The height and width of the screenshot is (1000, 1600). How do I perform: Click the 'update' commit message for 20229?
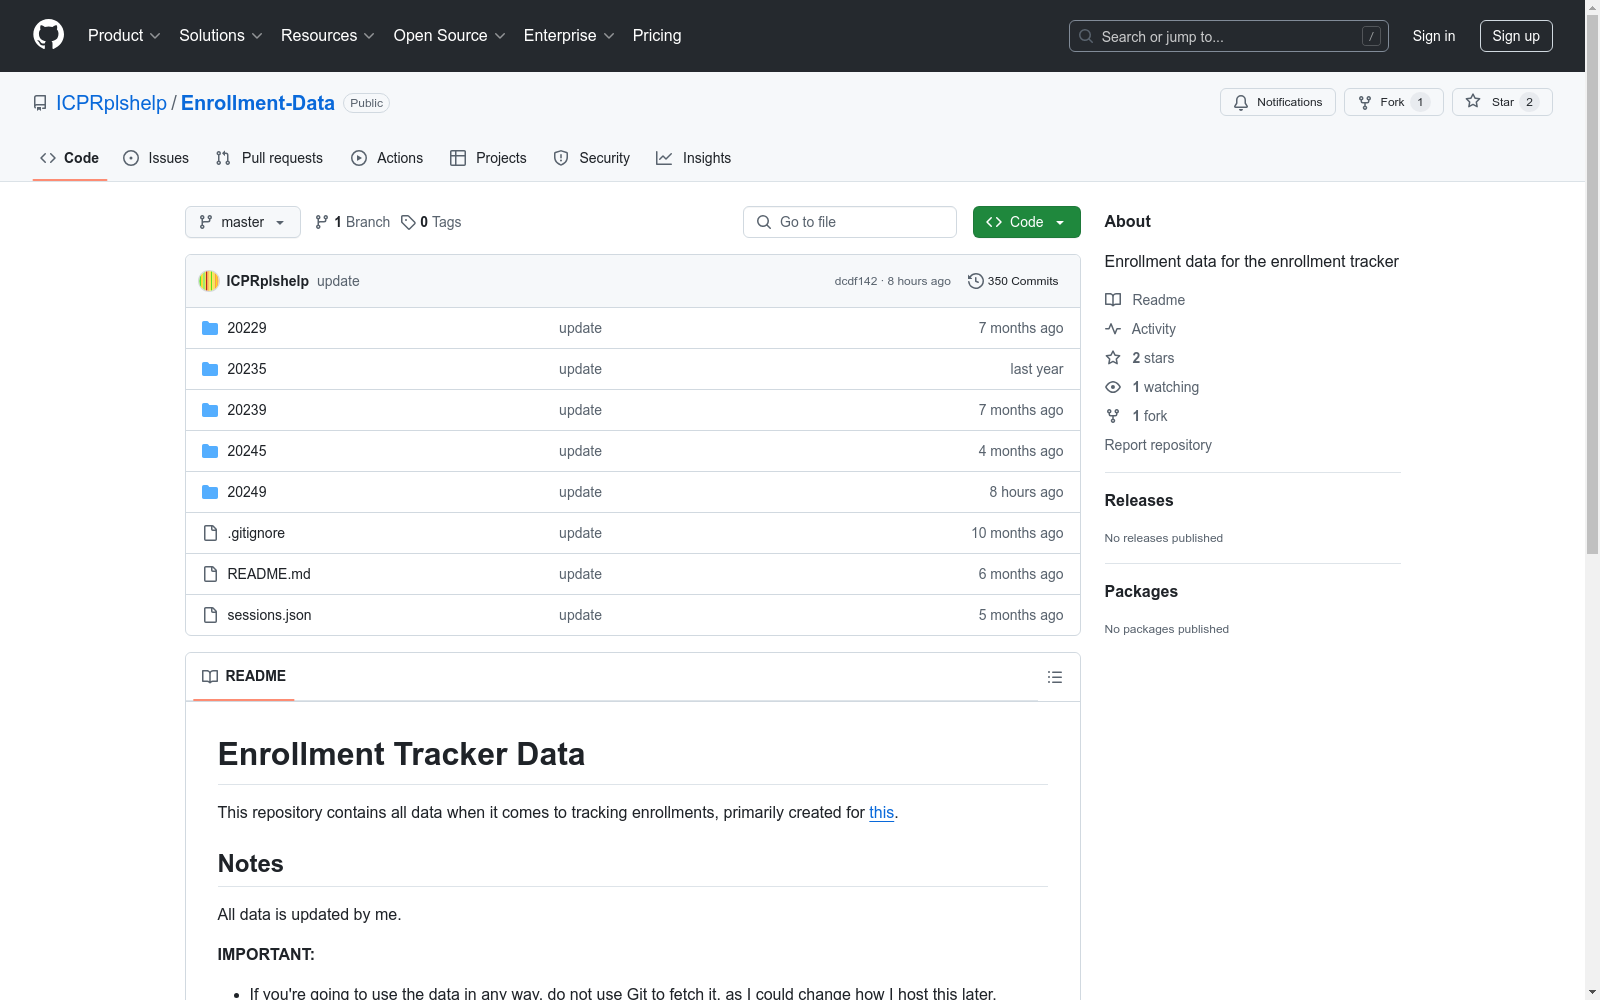click(x=580, y=328)
